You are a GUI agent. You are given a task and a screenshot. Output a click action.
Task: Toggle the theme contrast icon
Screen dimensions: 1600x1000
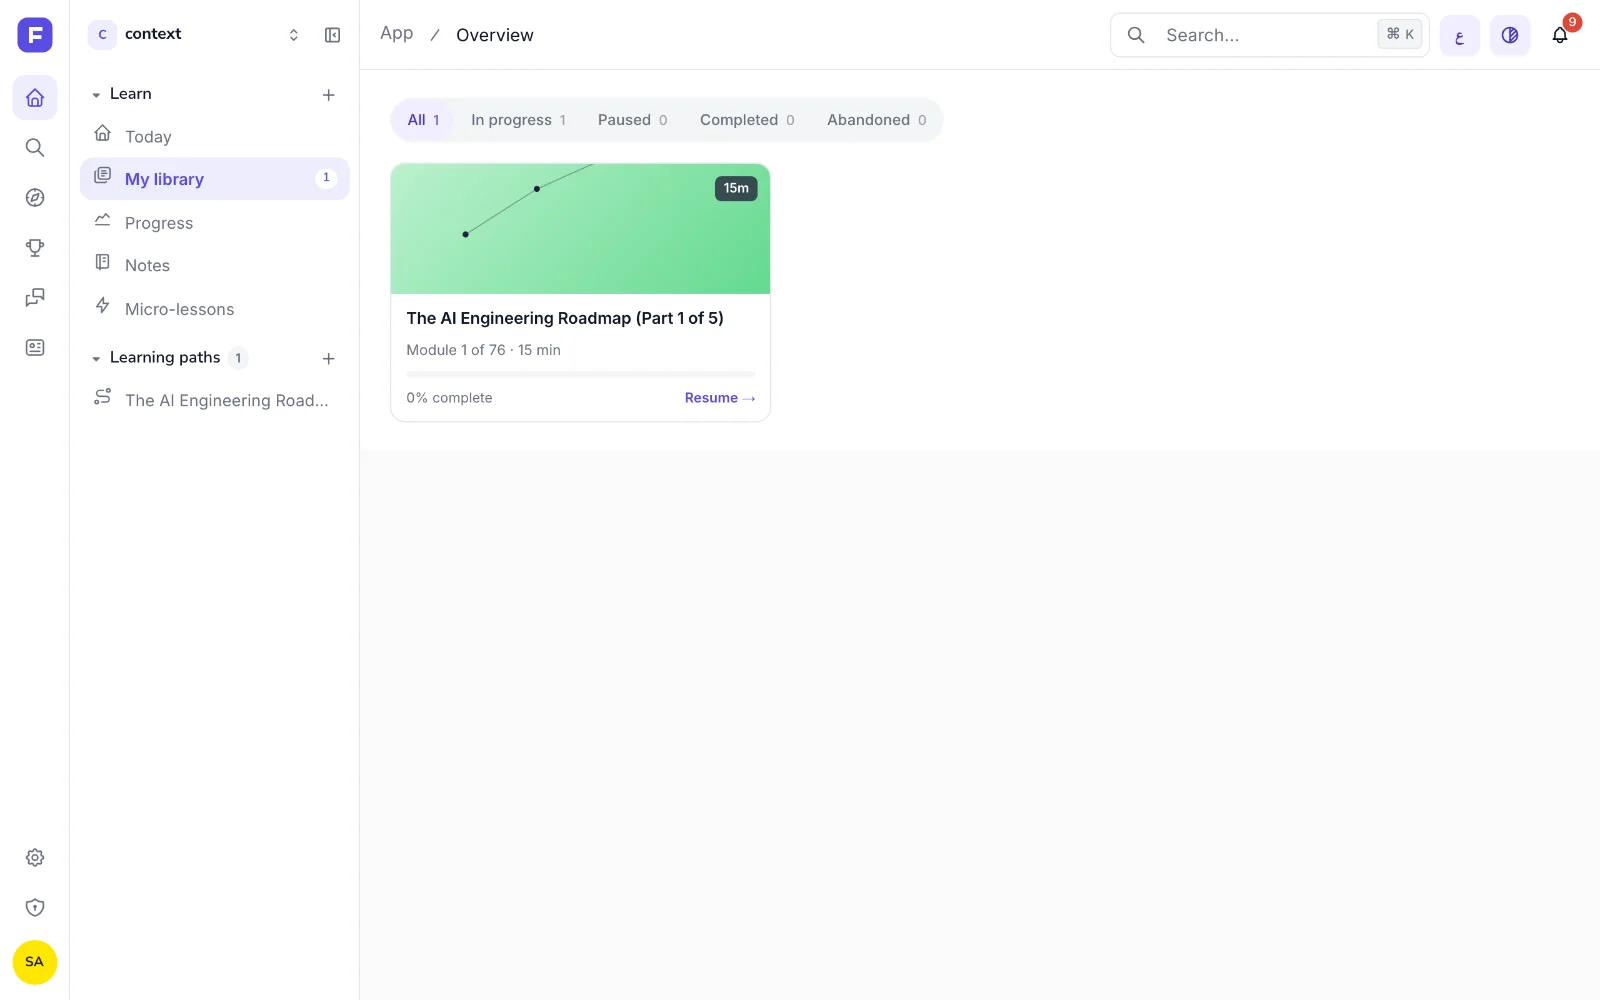pyautogui.click(x=1510, y=36)
